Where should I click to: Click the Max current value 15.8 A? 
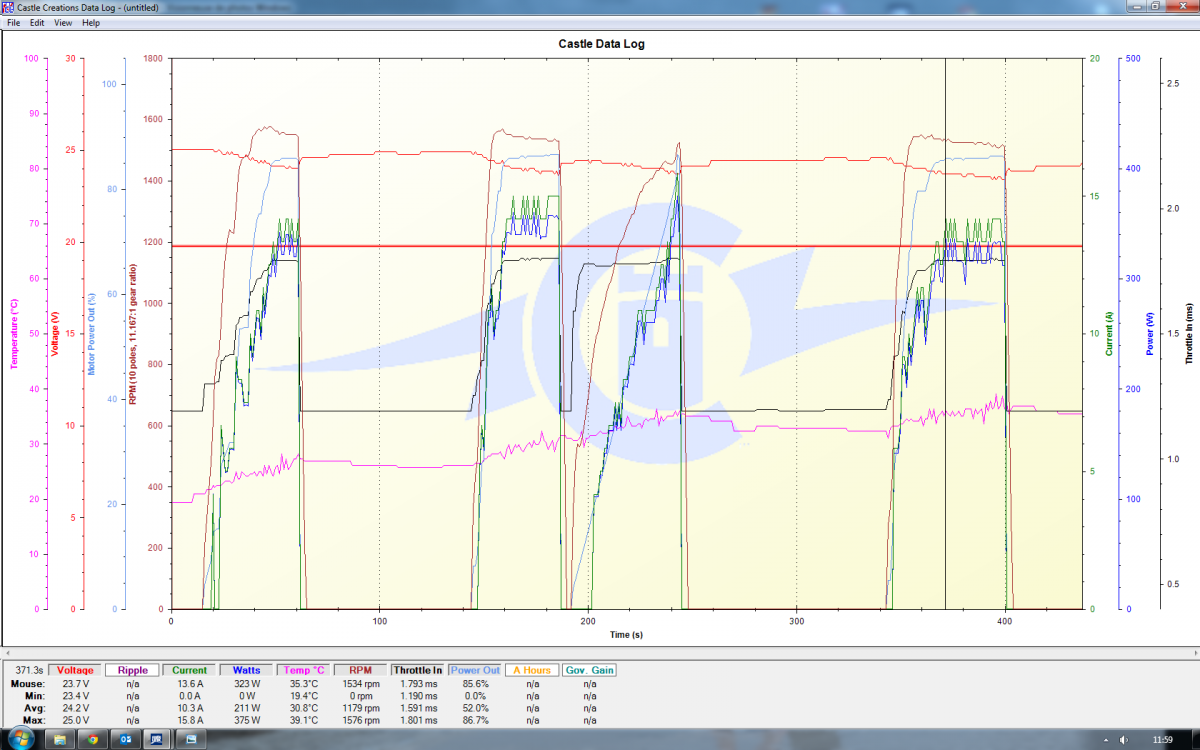190,720
